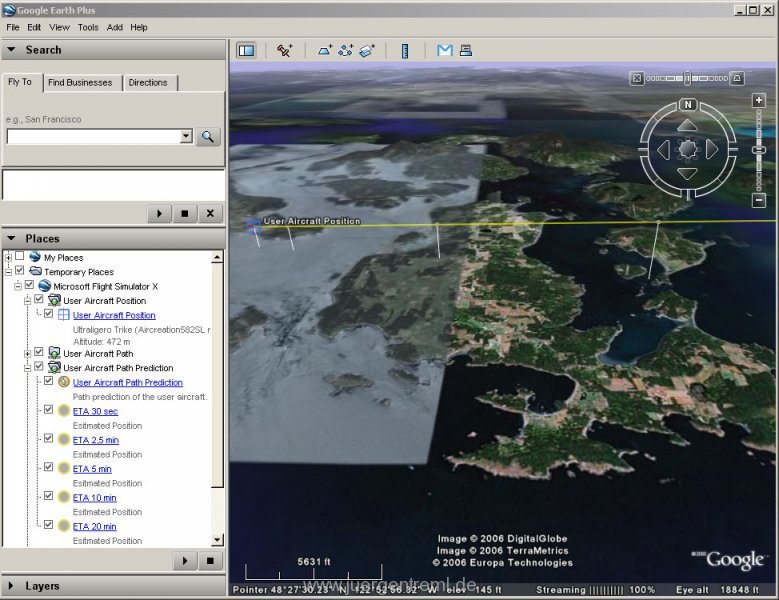Toggle the My Places checkbox

tap(19, 256)
